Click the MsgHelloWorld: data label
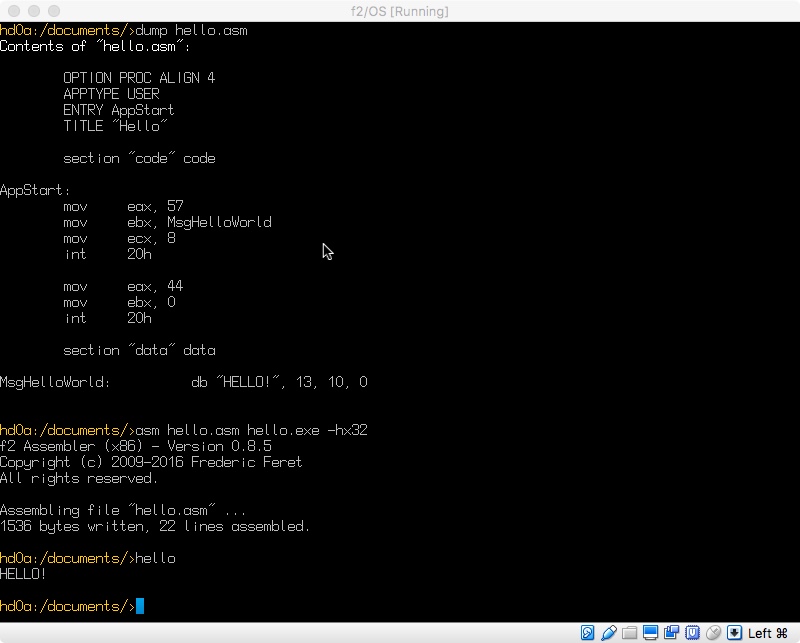 55,382
